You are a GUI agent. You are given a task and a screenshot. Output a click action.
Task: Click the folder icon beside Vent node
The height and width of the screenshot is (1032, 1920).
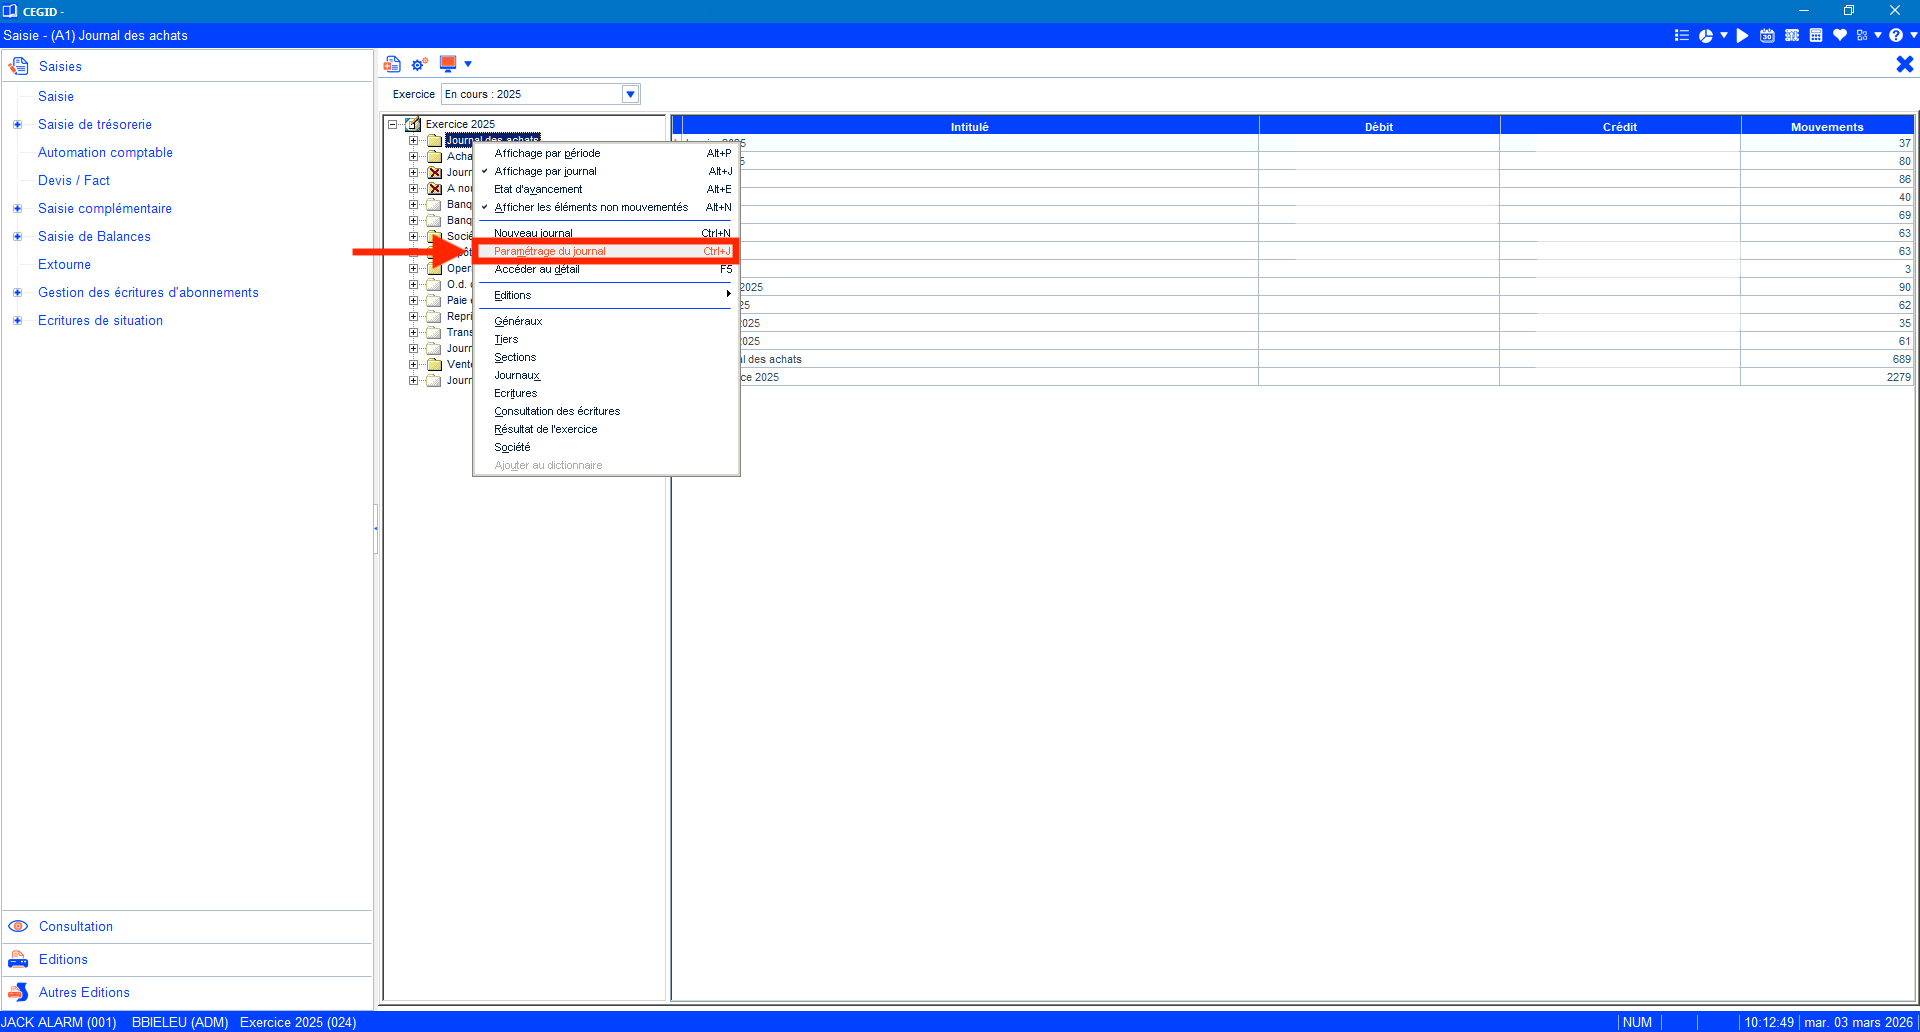point(435,364)
